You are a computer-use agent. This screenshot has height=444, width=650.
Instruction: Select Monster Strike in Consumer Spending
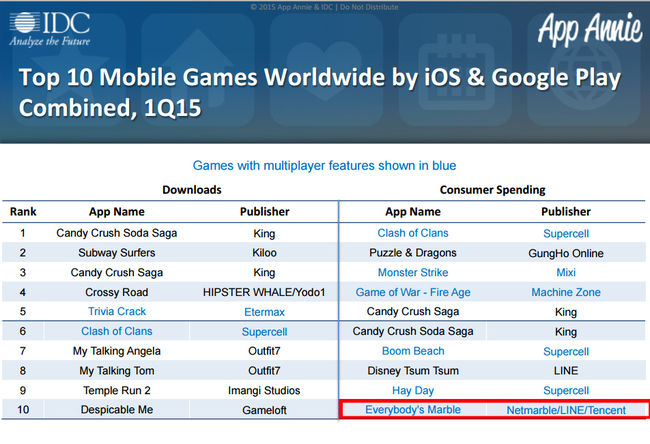(x=411, y=272)
